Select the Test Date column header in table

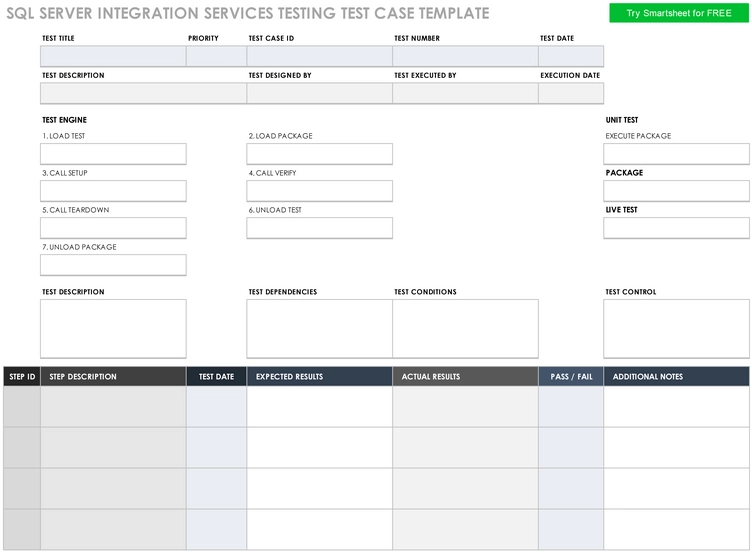[216, 376]
